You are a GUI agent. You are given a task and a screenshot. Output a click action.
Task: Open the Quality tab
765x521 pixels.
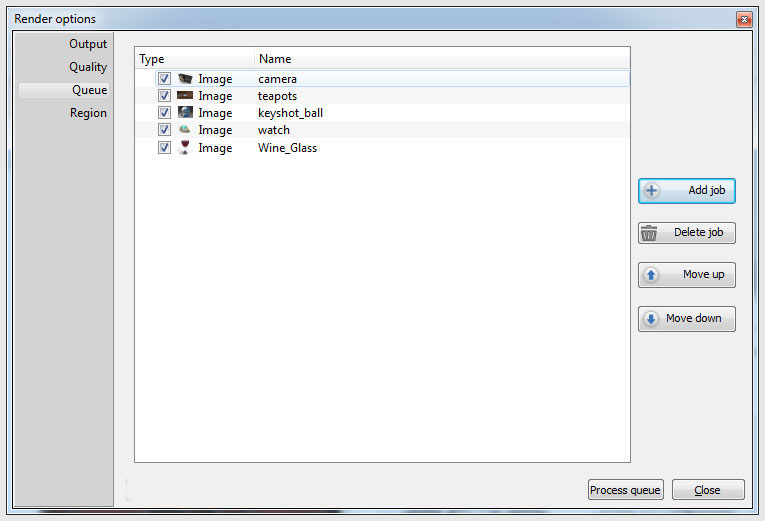tap(88, 67)
